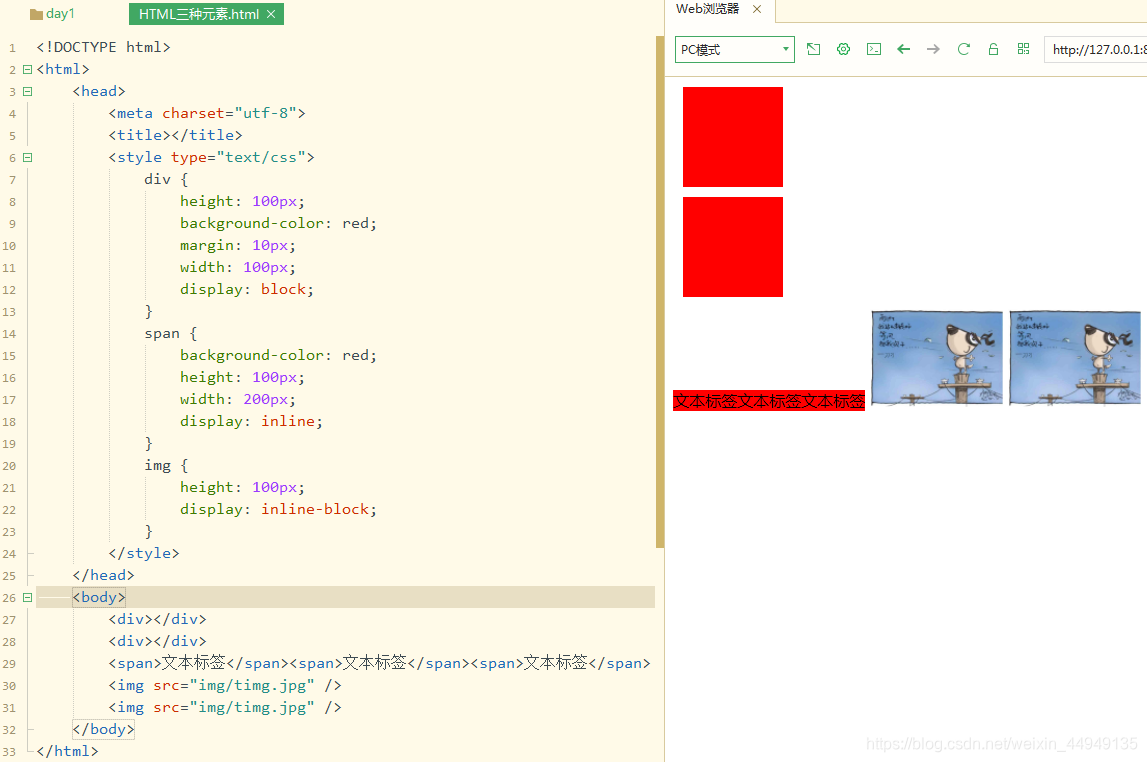
Task: Collapse the style block at line 6
Action: pyautogui.click(x=27, y=157)
